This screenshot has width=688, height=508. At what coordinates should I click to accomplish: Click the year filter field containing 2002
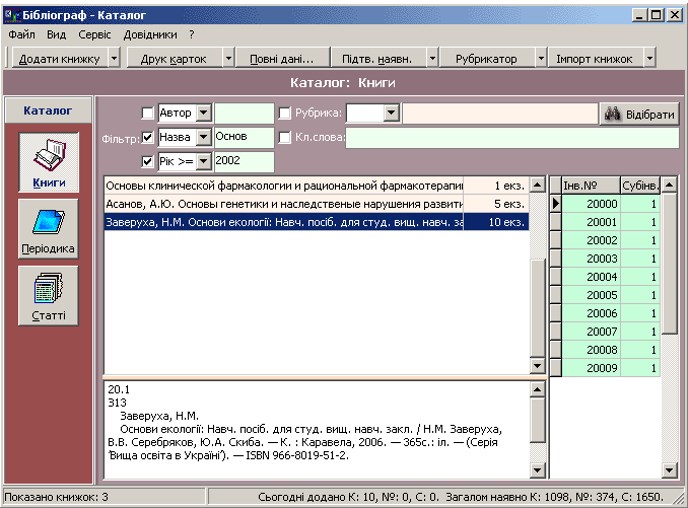click(243, 161)
